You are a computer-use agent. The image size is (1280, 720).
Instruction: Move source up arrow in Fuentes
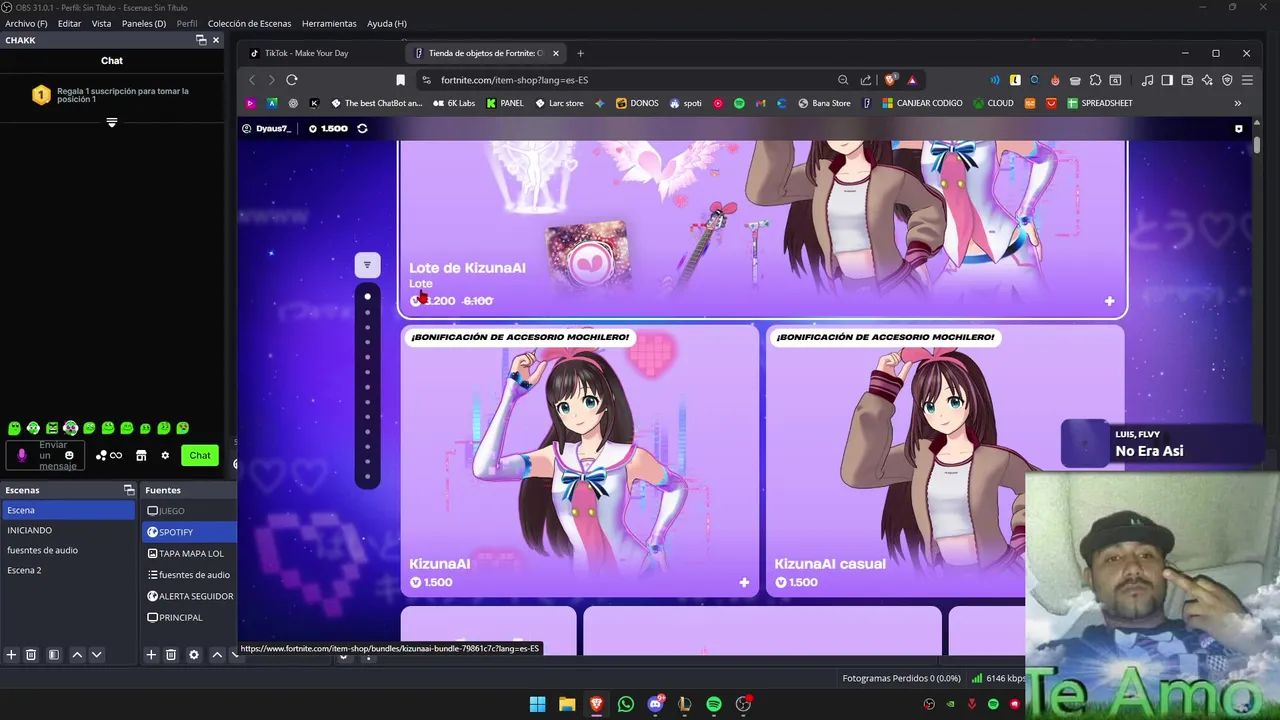coord(217,655)
